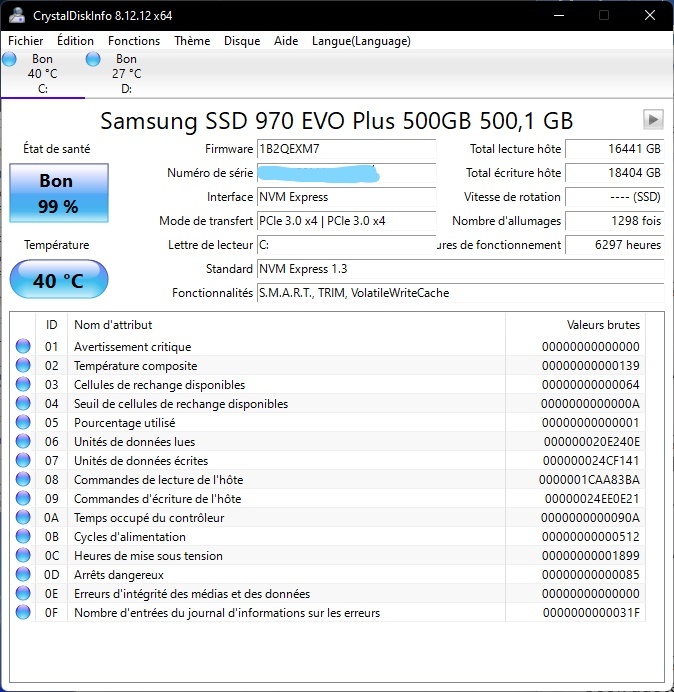Image resolution: width=674 pixels, height=692 pixels.
Task: Click status orb for Pourcentage utilisé row
Action: (x=23, y=422)
